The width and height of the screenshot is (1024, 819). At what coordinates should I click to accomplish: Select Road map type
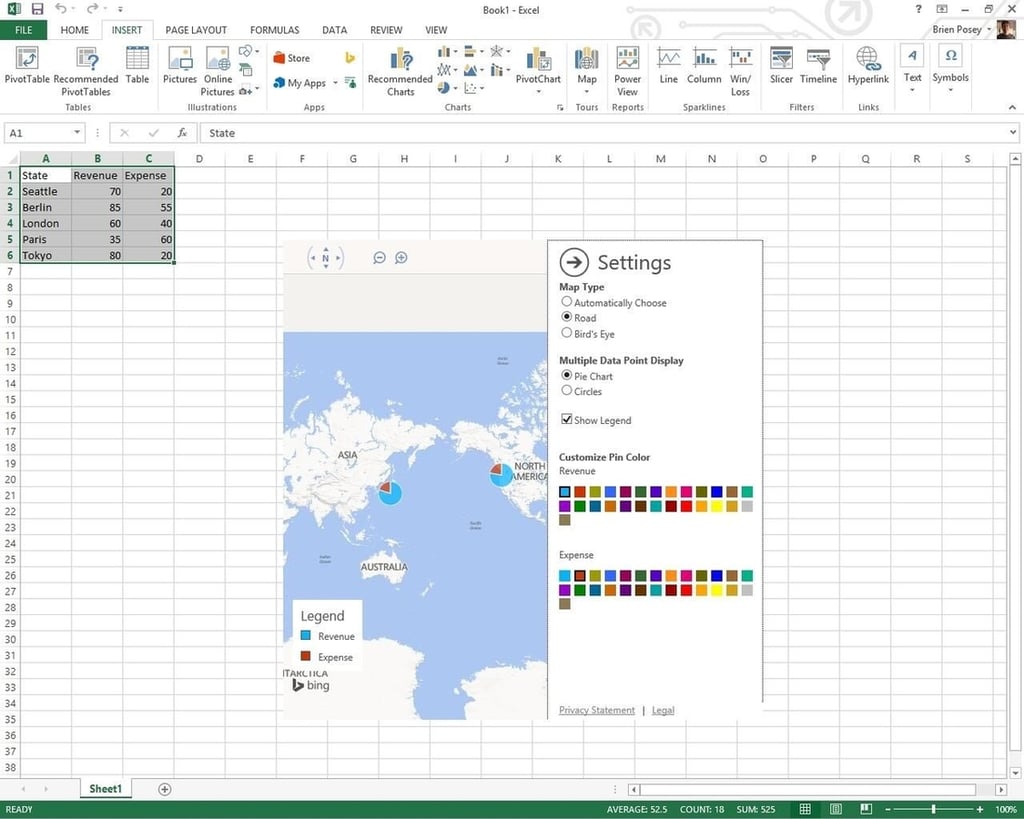coord(567,317)
